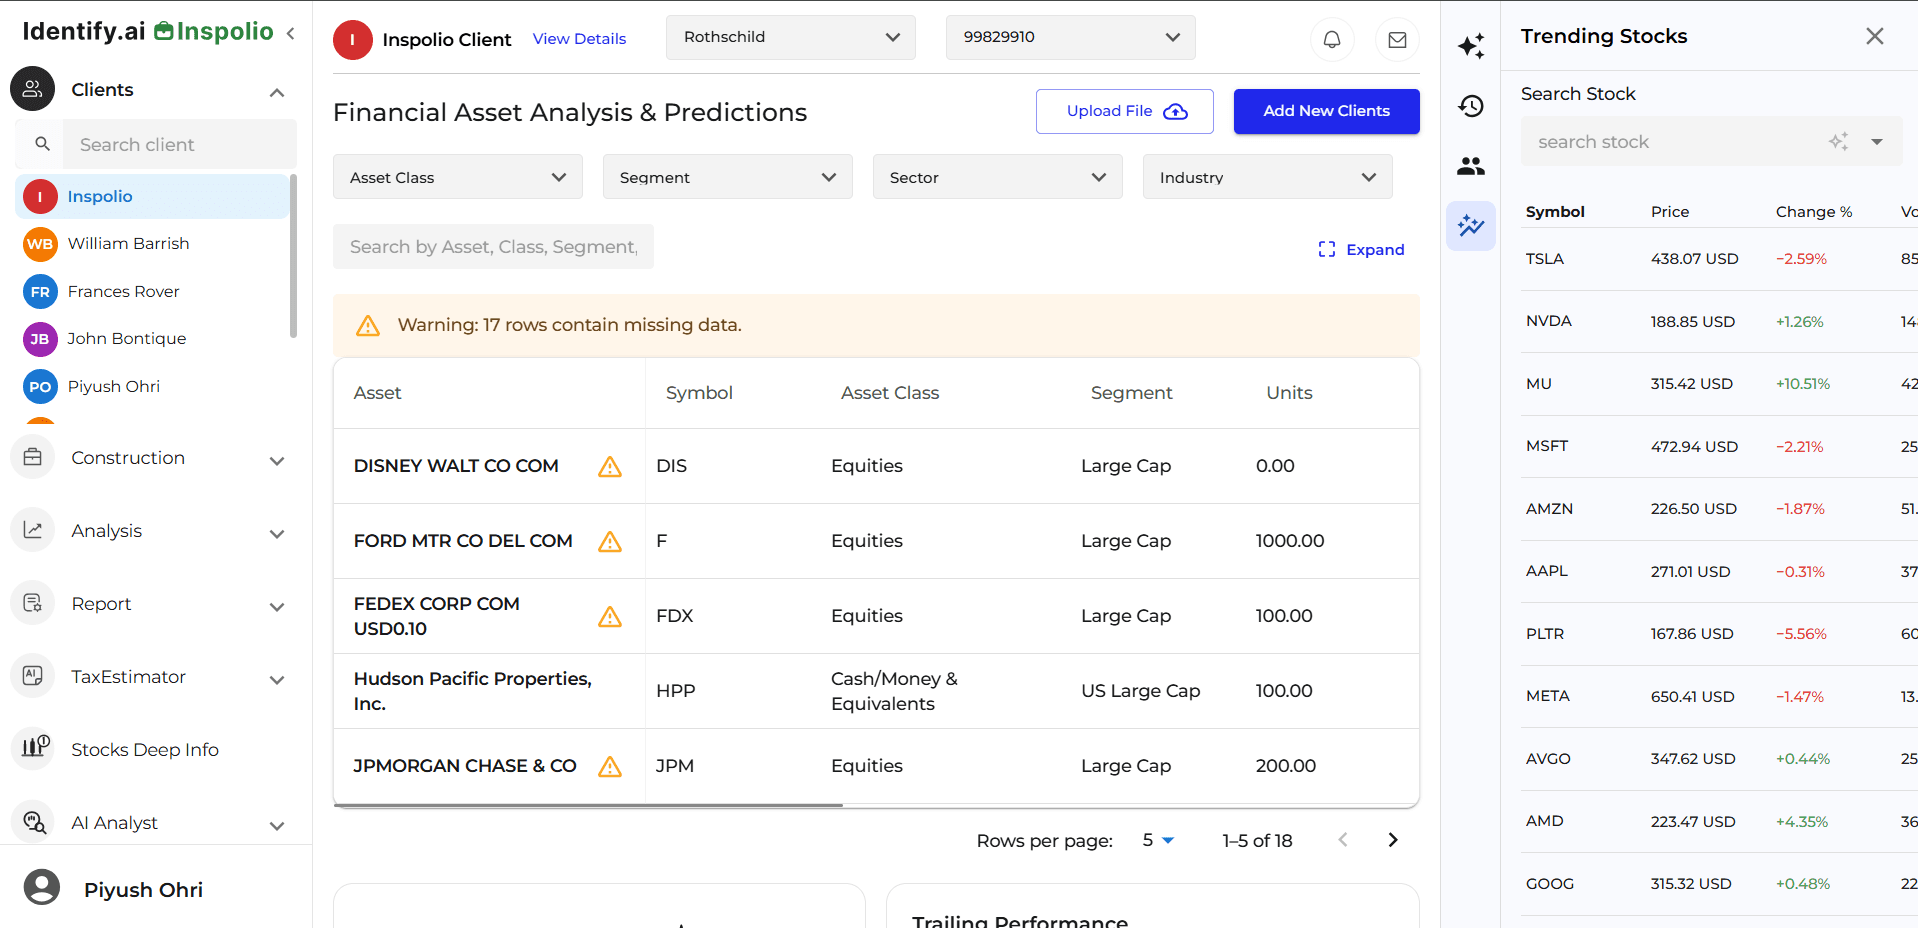This screenshot has width=1918, height=928.
Task: Click the AI sparkle inside search stock field
Action: (1839, 141)
